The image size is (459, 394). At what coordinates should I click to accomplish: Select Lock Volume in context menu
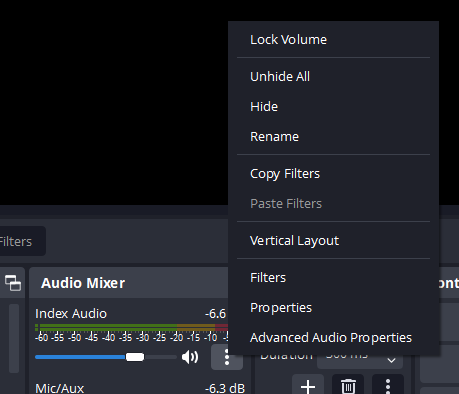333,40
